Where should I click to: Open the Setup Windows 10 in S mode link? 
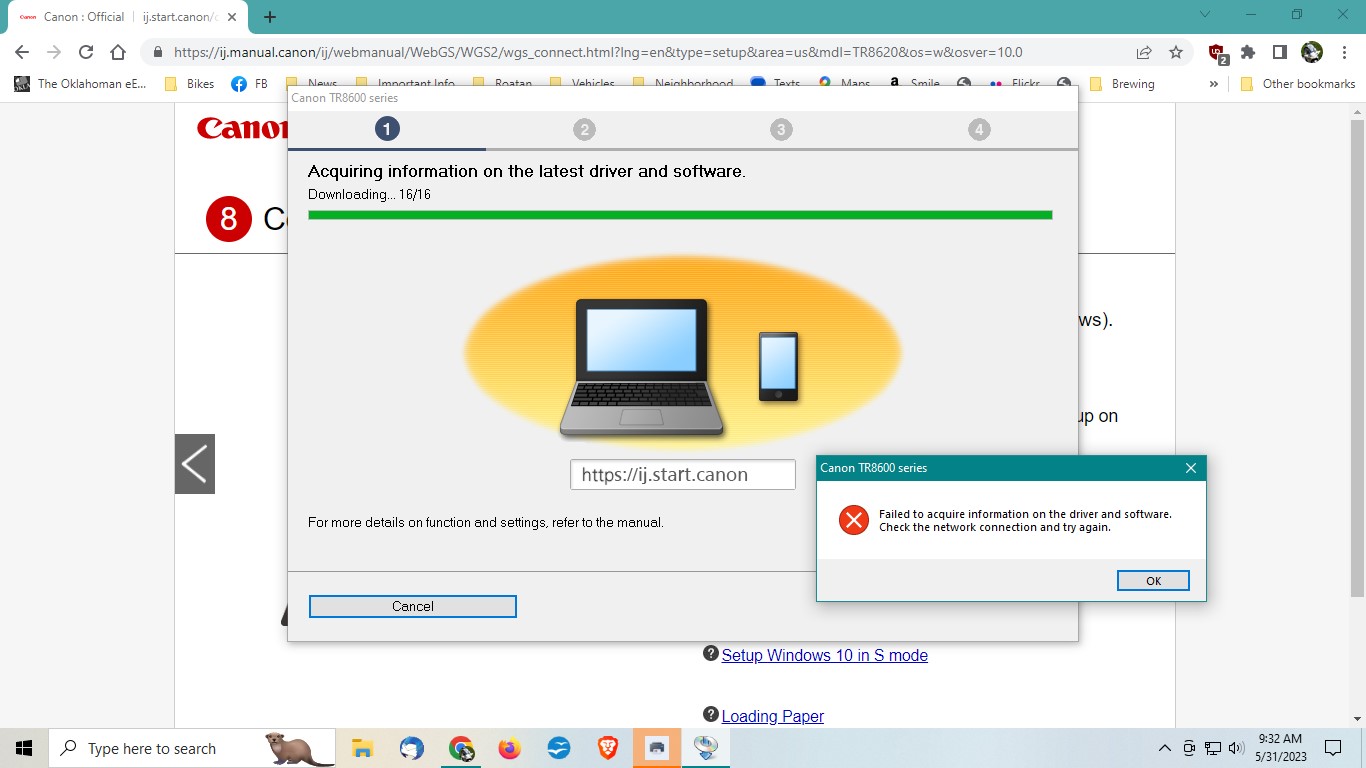(x=825, y=655)
